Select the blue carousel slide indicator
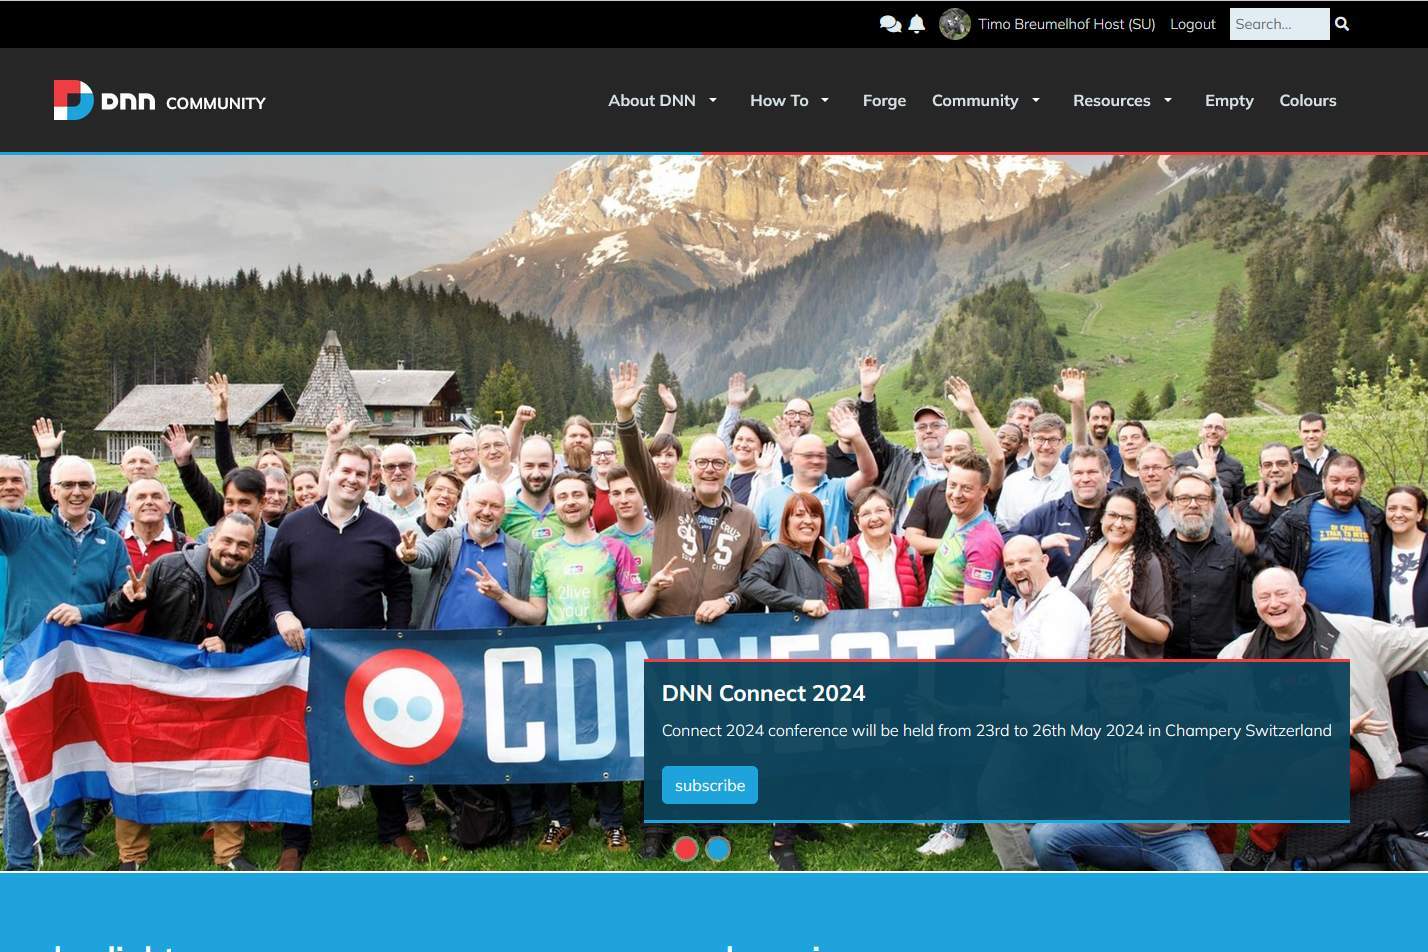 [x=718, y=849]
